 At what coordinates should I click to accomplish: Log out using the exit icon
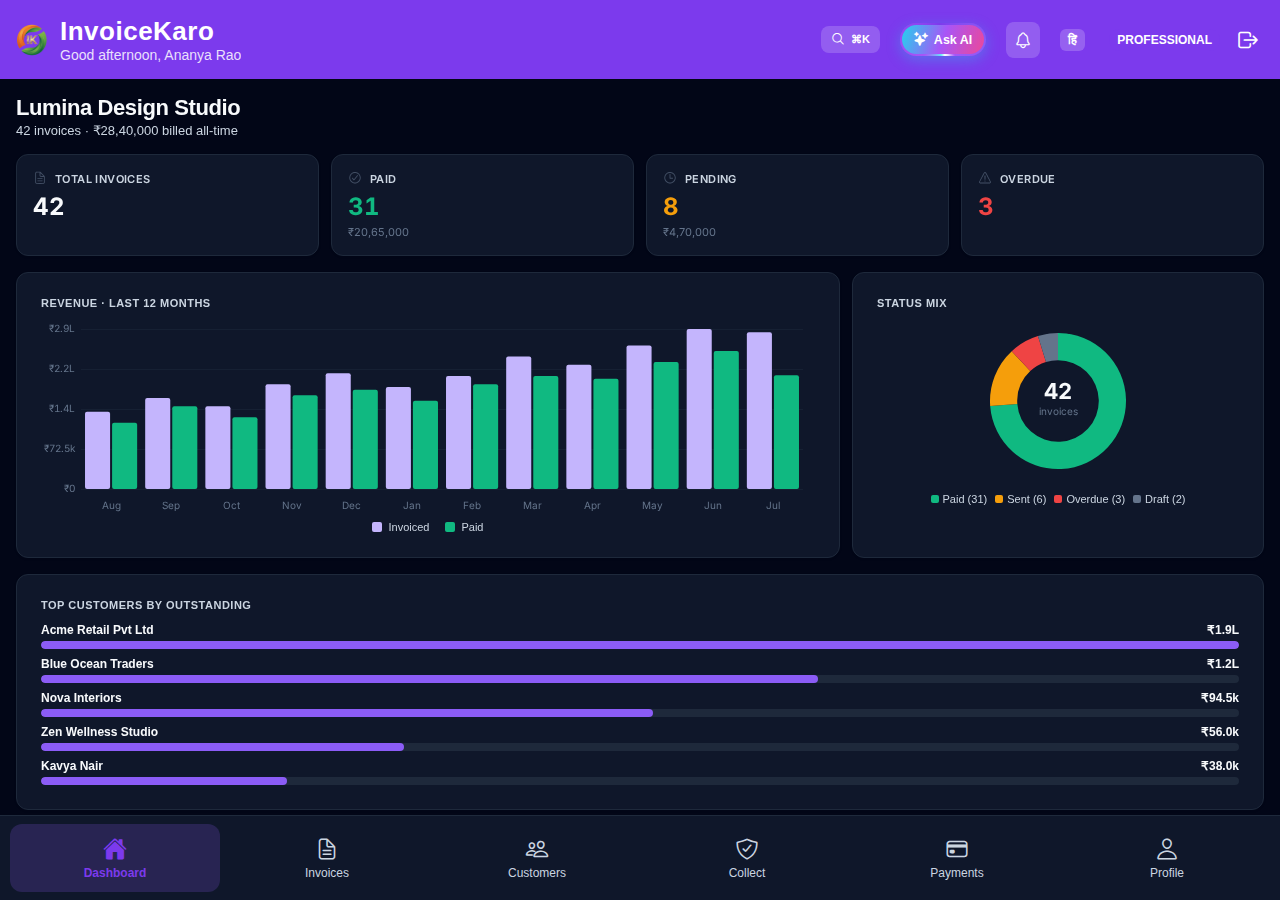[x=1247, y=40]
